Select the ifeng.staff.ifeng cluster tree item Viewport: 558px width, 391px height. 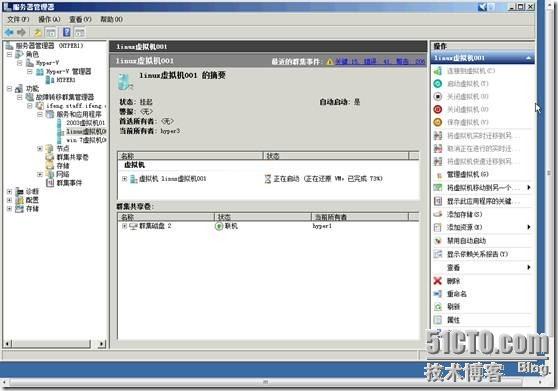click(x=76, y=106)
